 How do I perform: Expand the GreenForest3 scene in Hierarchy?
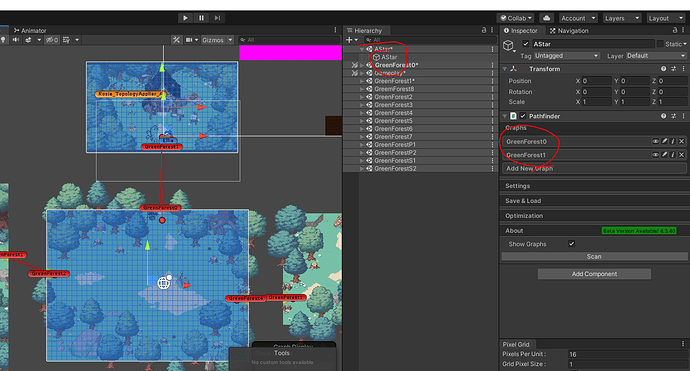362,105
